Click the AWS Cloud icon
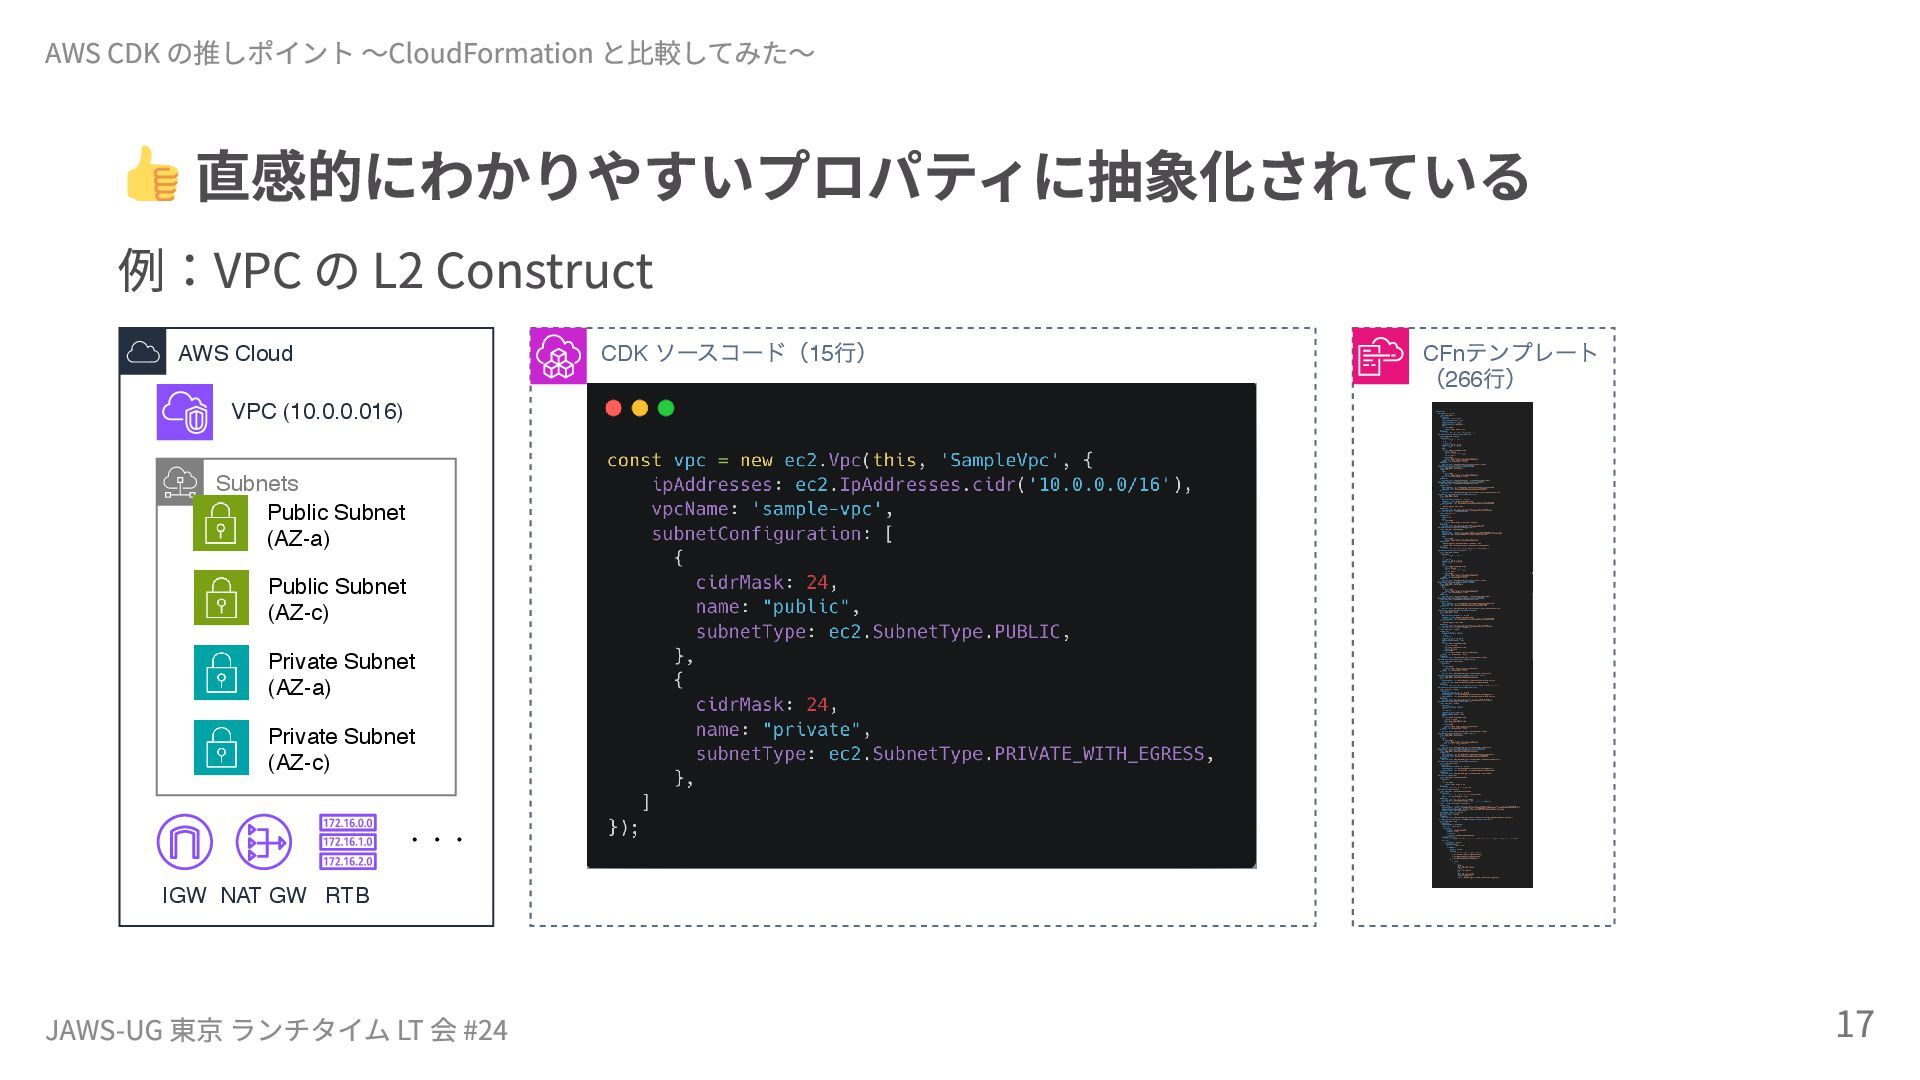This screenshot has height=1080, width=1920. (143, 352)
